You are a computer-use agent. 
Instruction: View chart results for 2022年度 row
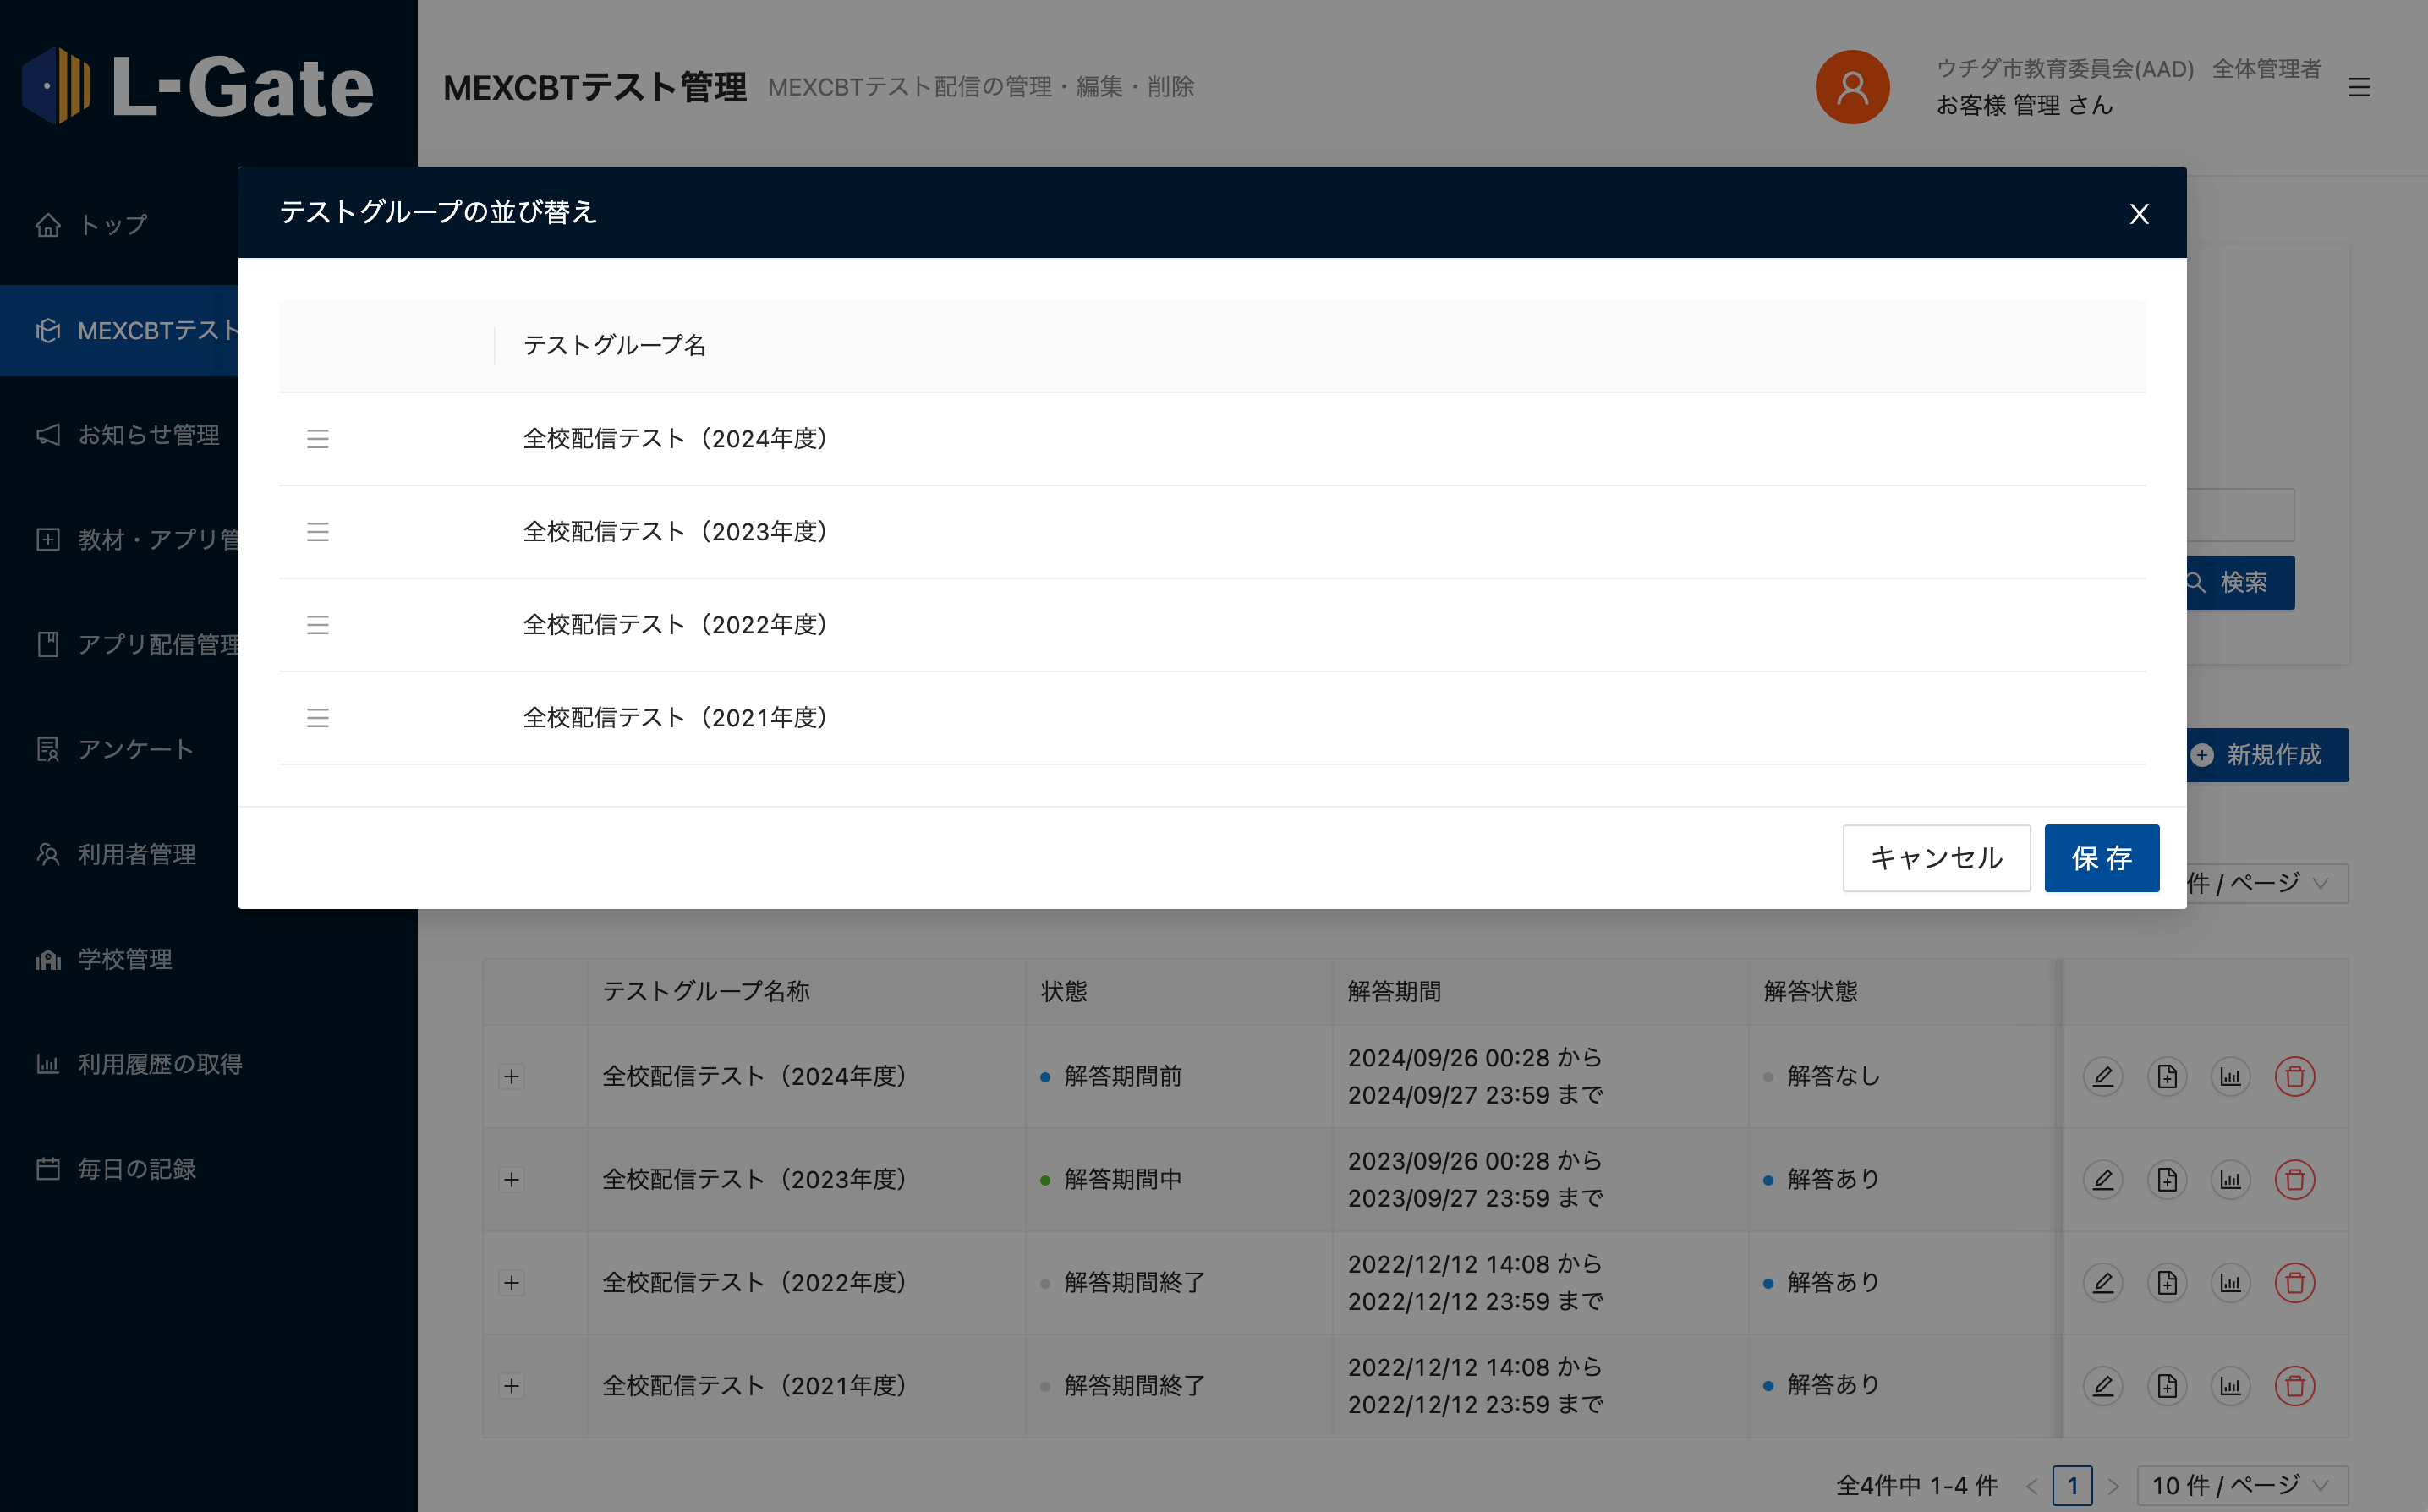[2231, 1283]
